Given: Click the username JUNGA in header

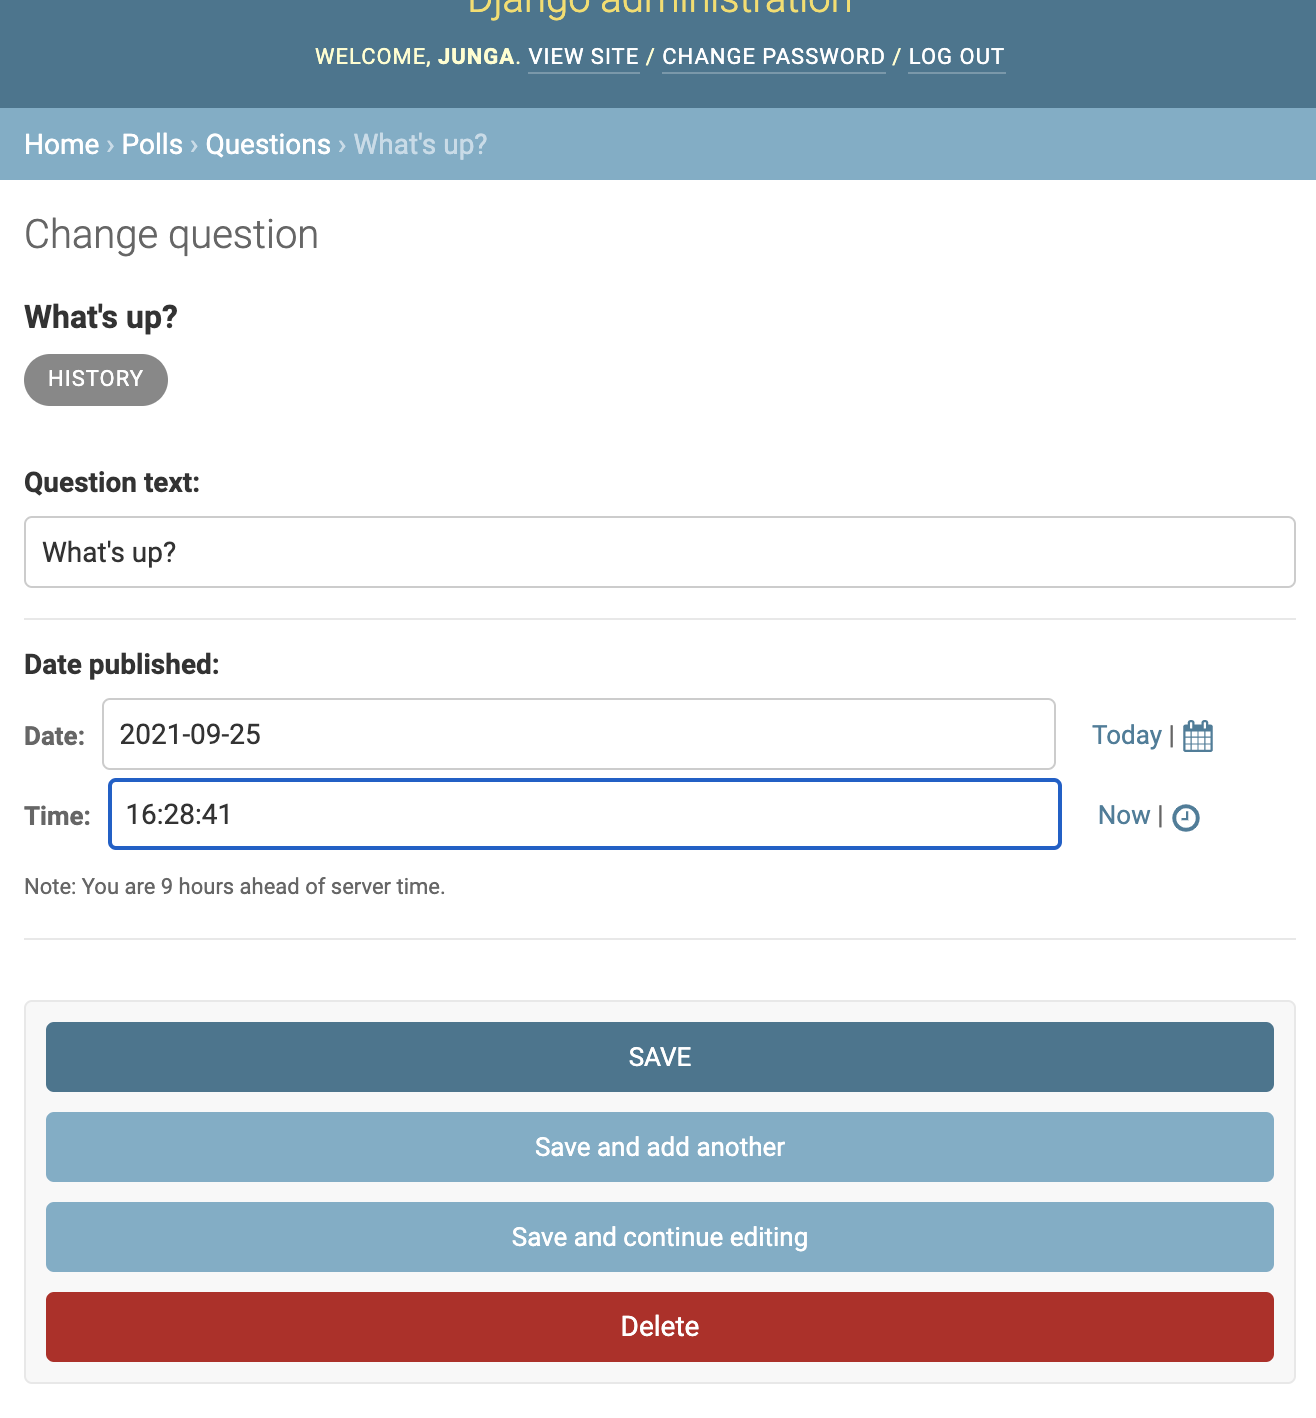Looking at the screenshot, I should (476, 57).
